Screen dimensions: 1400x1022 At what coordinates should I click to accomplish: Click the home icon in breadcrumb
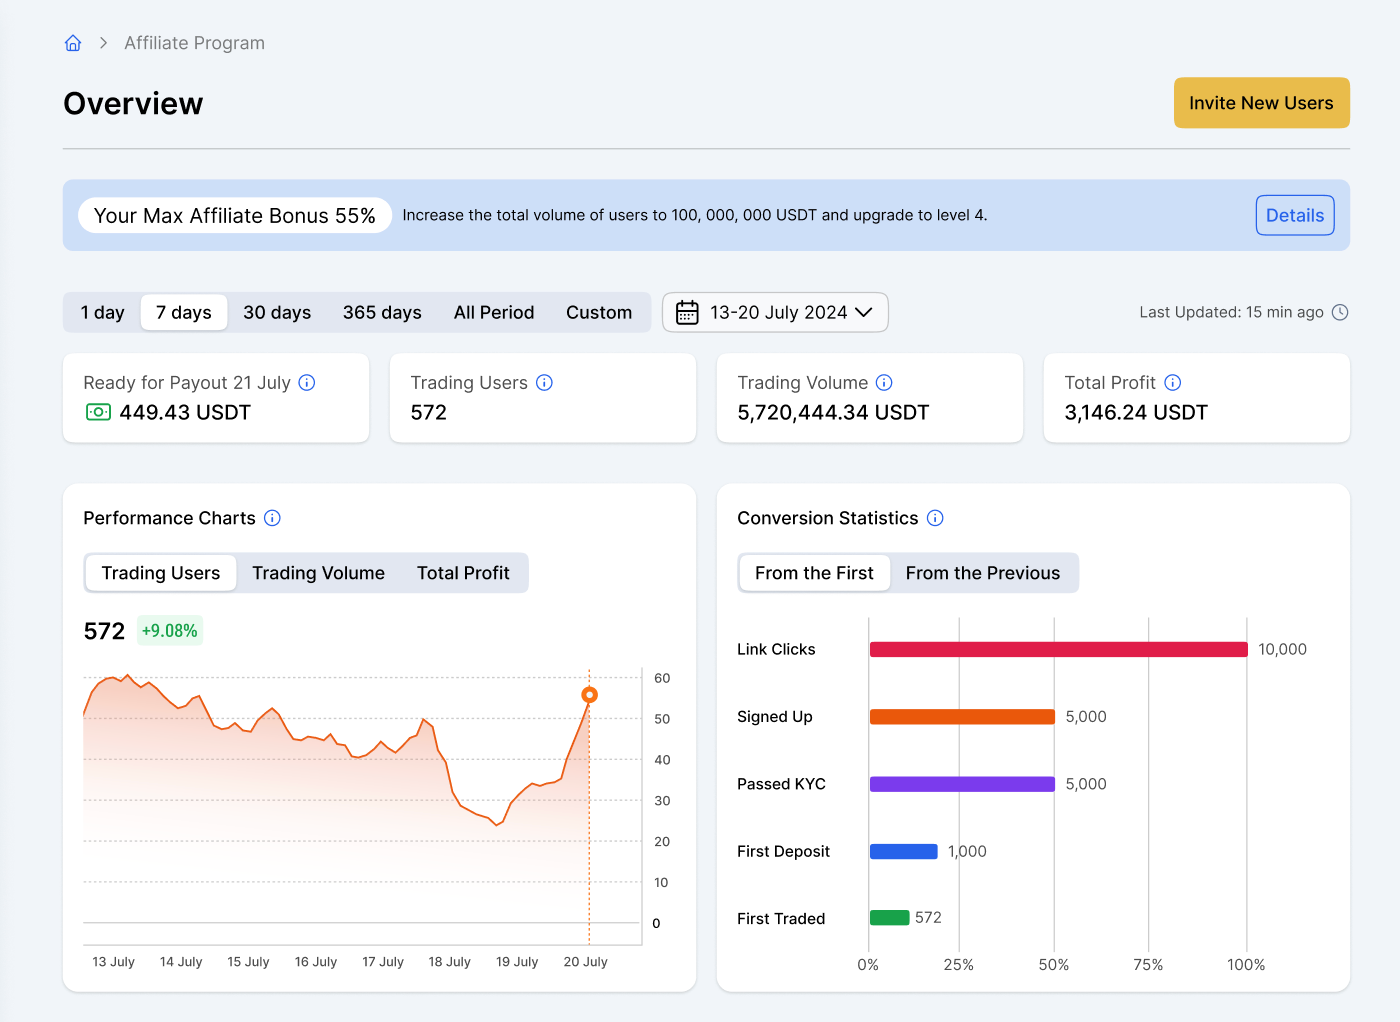coord(73,43)
